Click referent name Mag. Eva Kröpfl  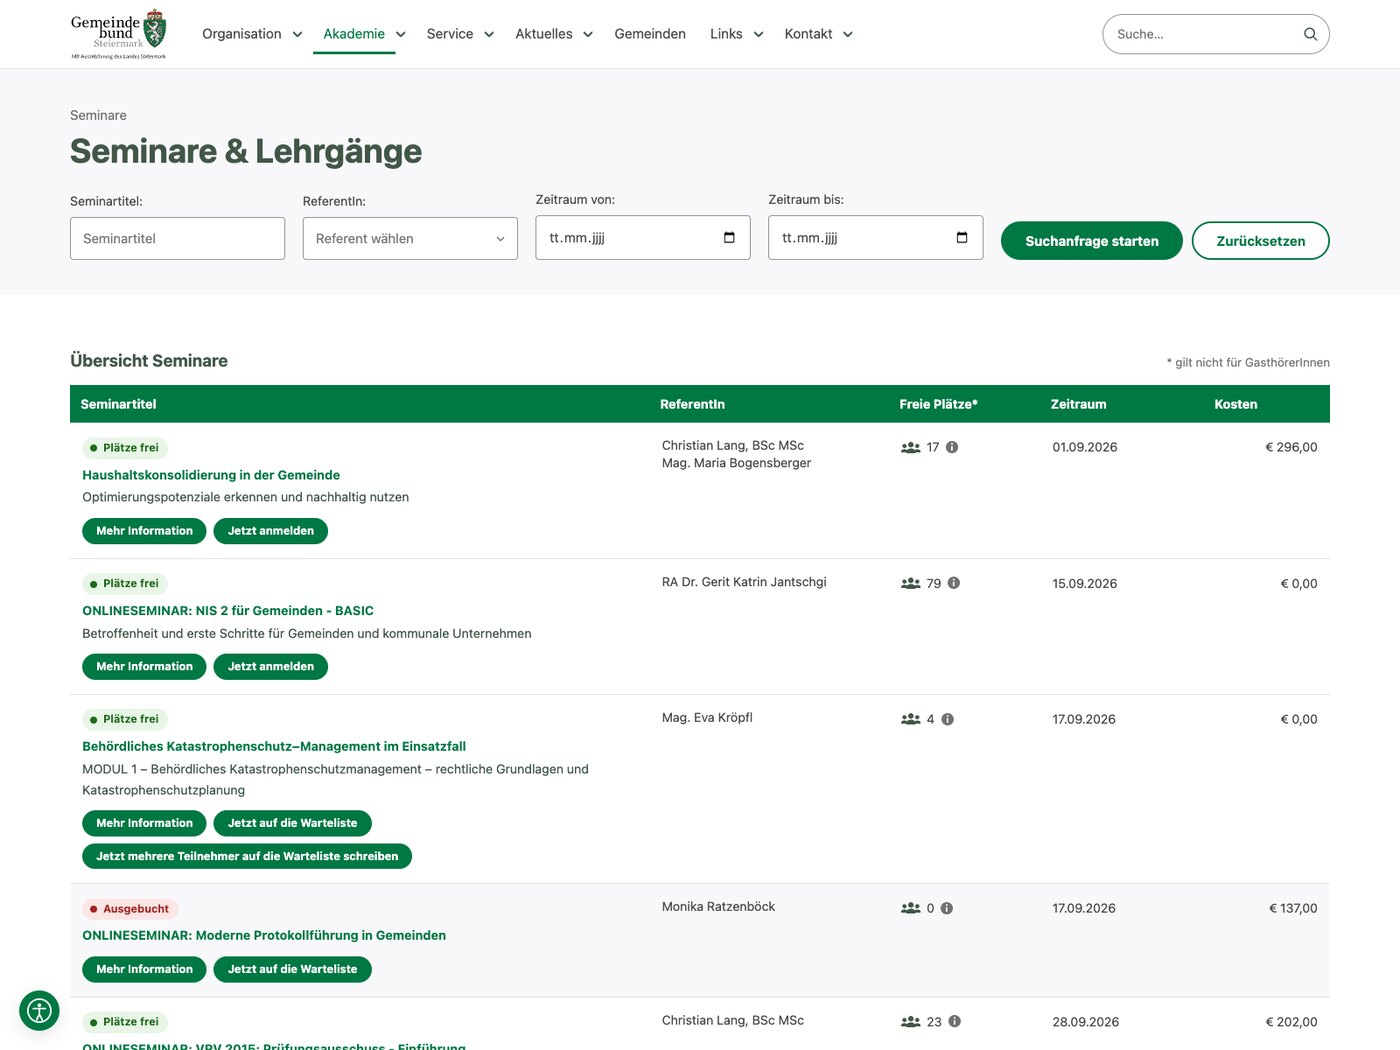[x=707, y=718]
